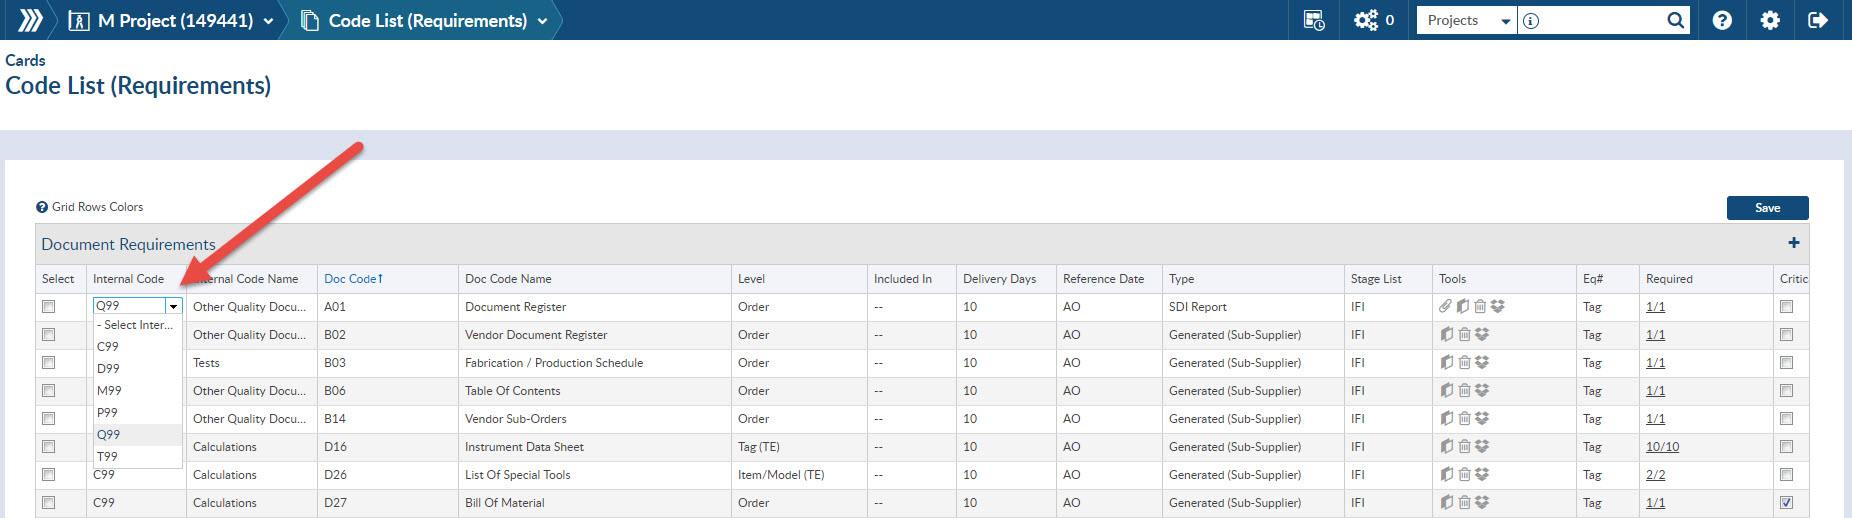Choose P99 from the Internal Code list
This screenshot has height=518, width=1852.
(x=138, y=413)
